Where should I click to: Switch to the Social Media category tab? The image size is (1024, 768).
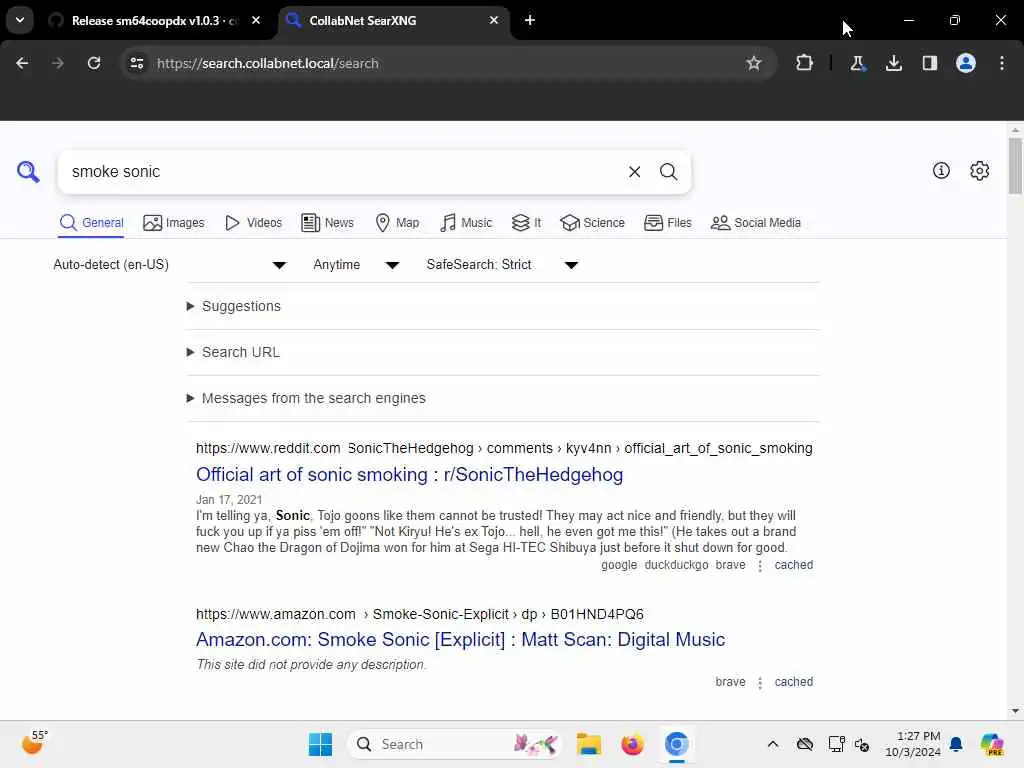coord(756,223)
